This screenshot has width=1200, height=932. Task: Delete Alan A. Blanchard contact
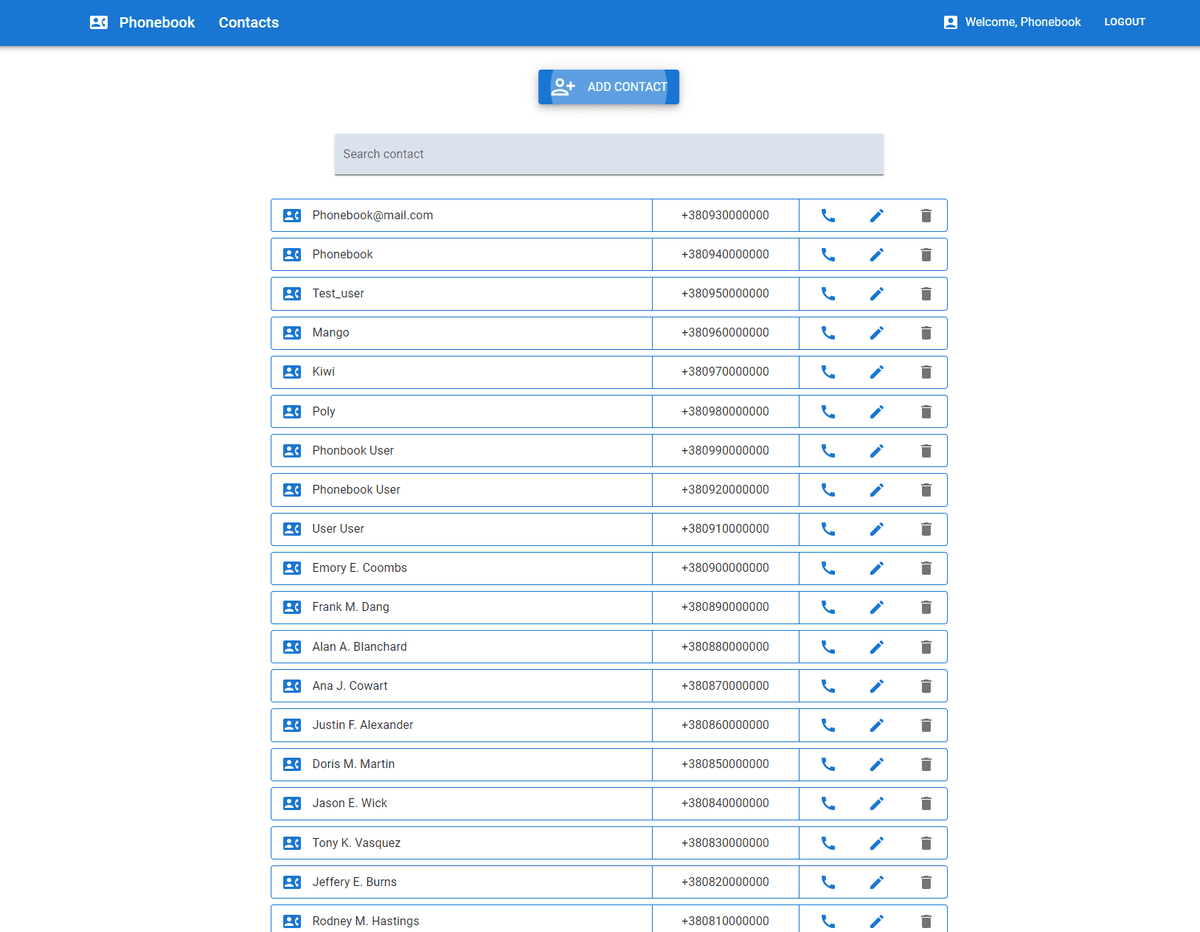tap(926, 647)
